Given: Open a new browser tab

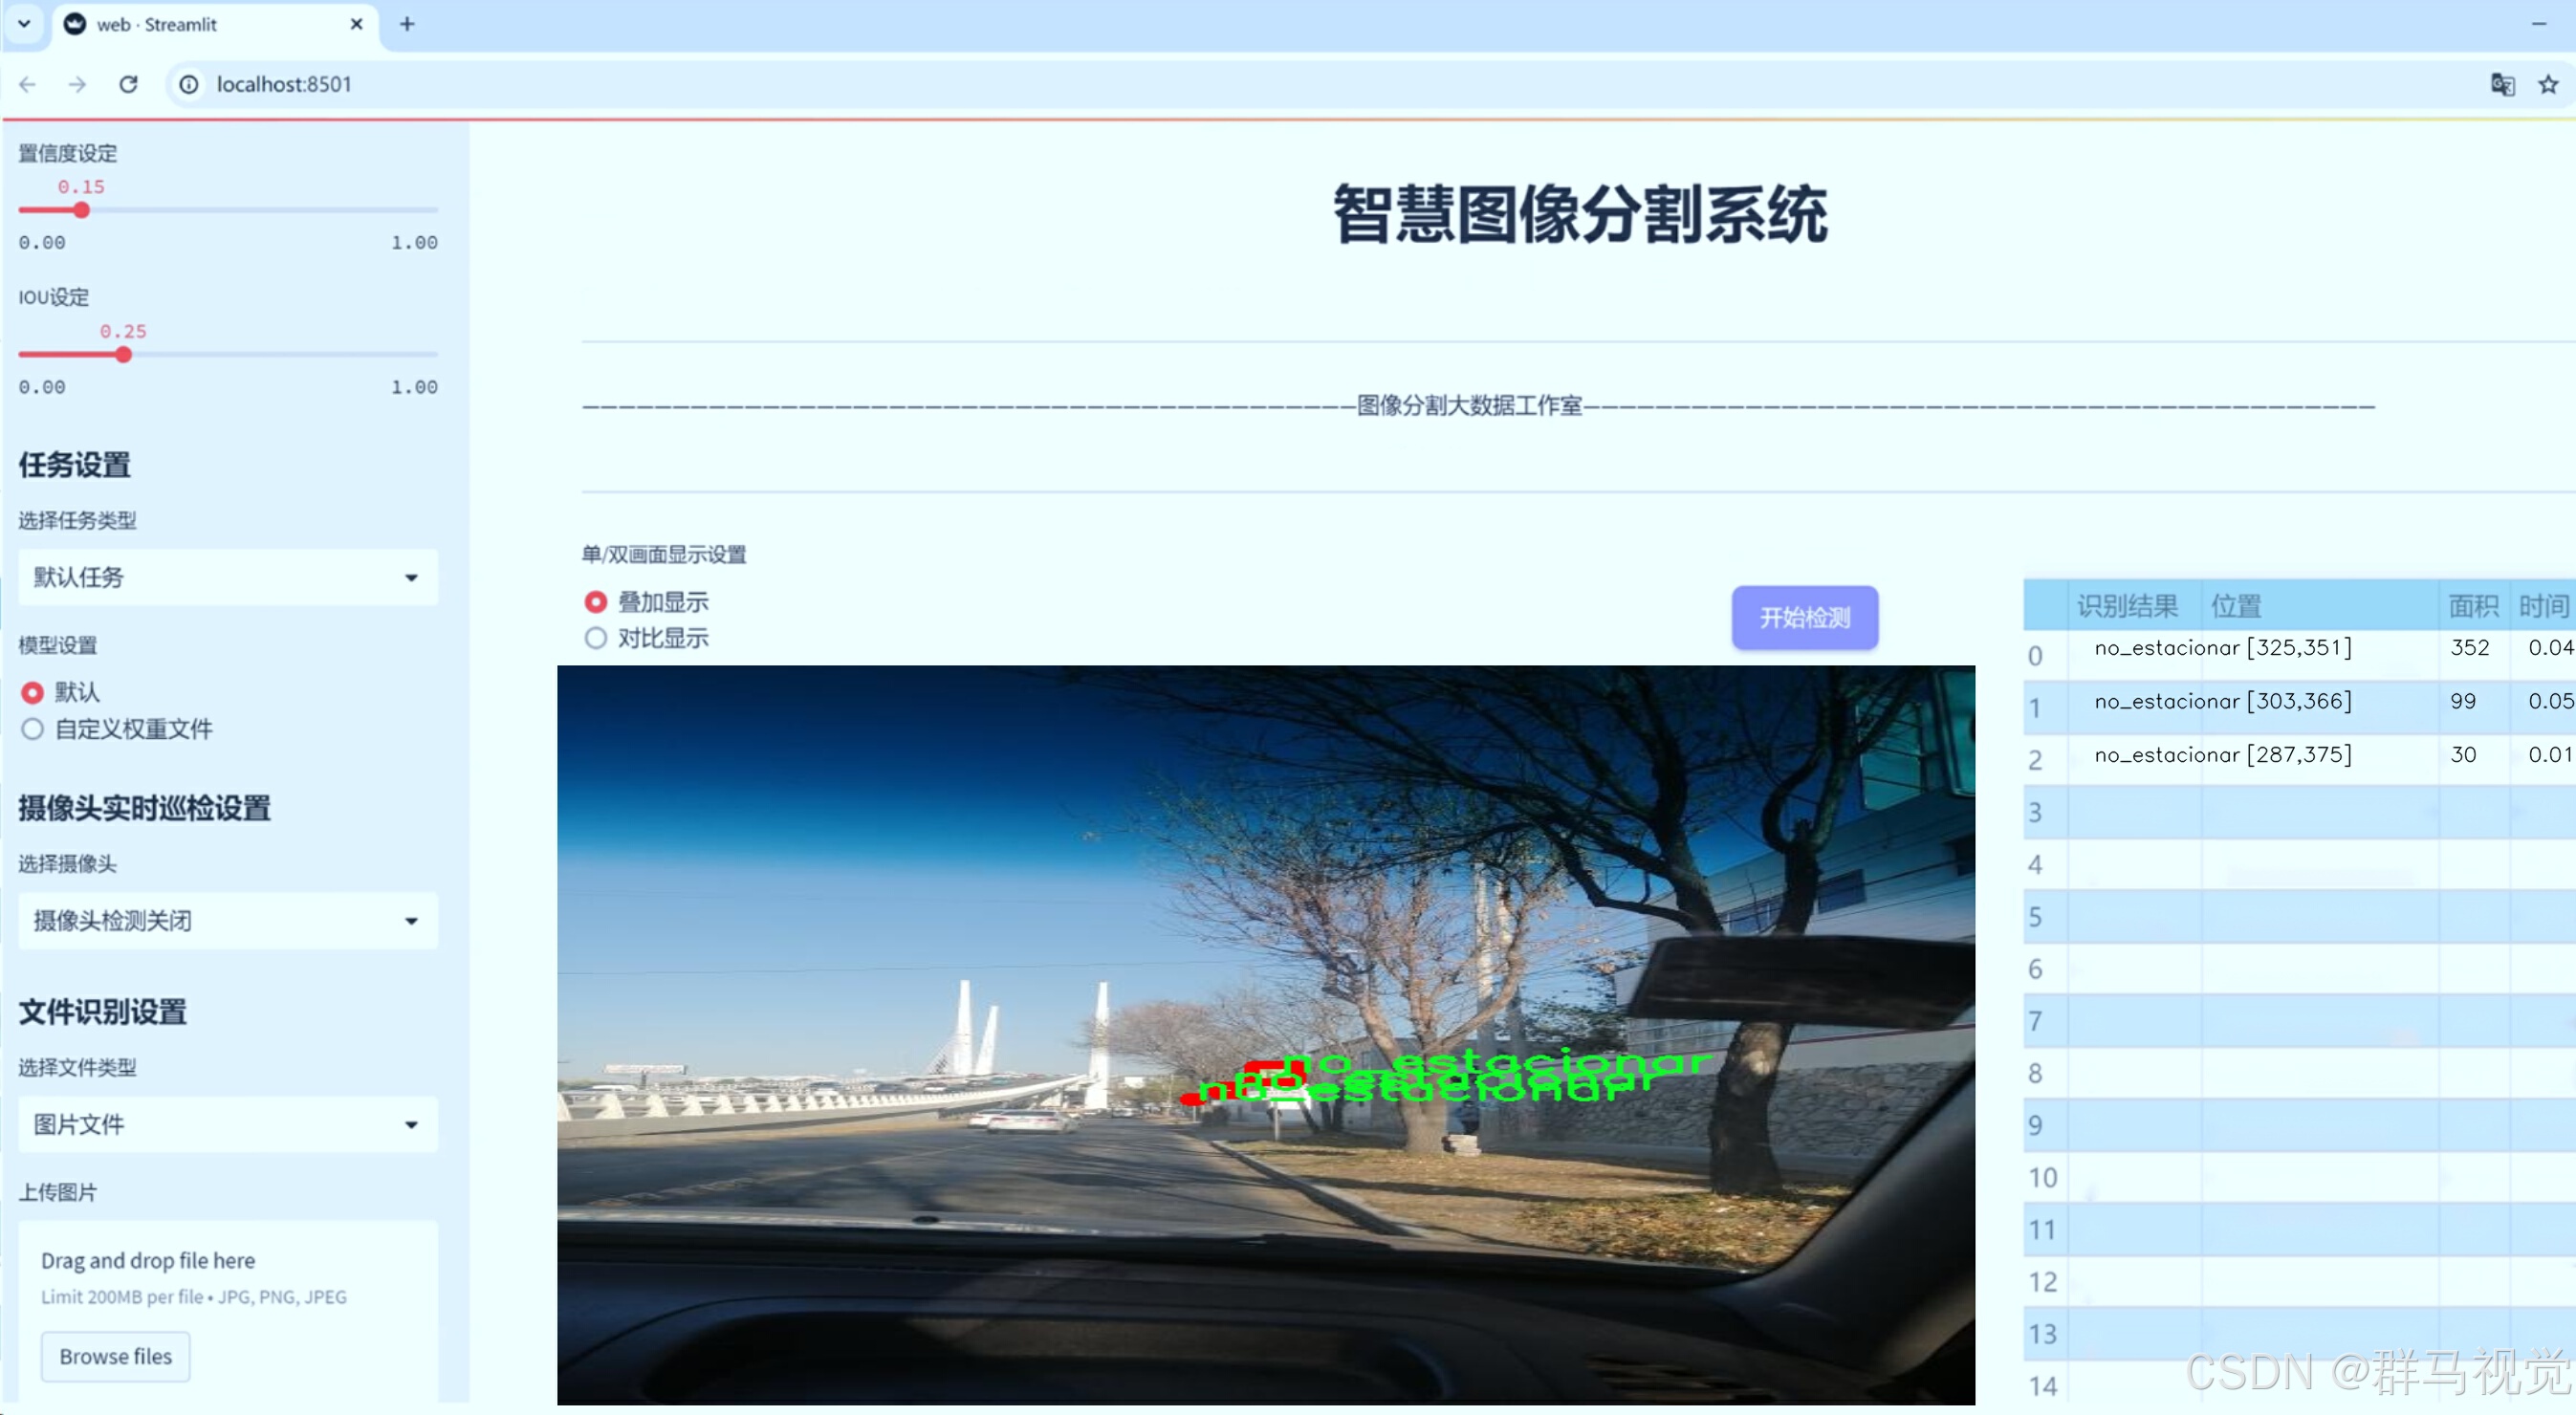Looking at the screenshot, I should click(406, 24).
